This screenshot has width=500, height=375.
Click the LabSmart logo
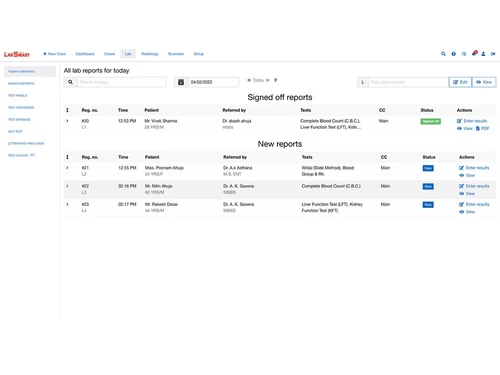[x=17, y=54]
